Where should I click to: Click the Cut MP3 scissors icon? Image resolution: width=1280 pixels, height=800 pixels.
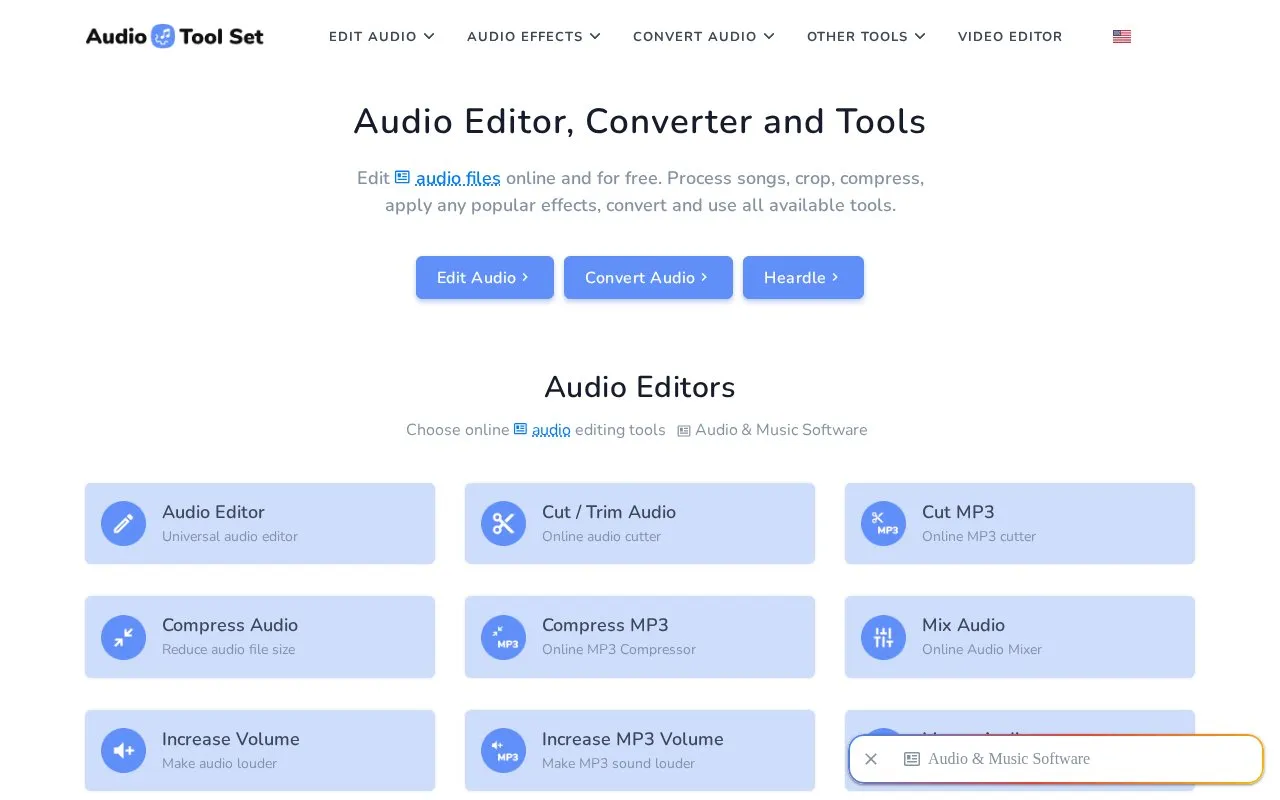[883, 523]
